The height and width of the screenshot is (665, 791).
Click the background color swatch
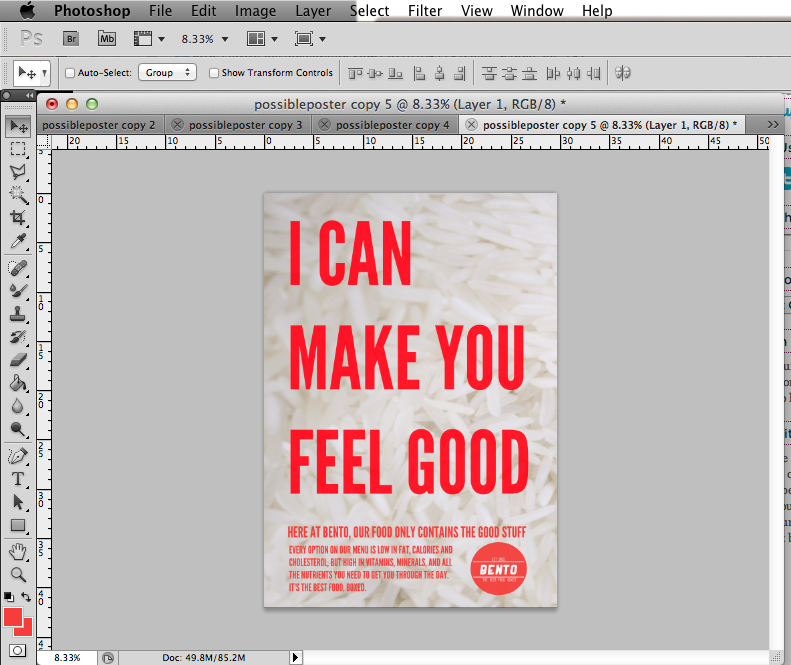point(27,631)
